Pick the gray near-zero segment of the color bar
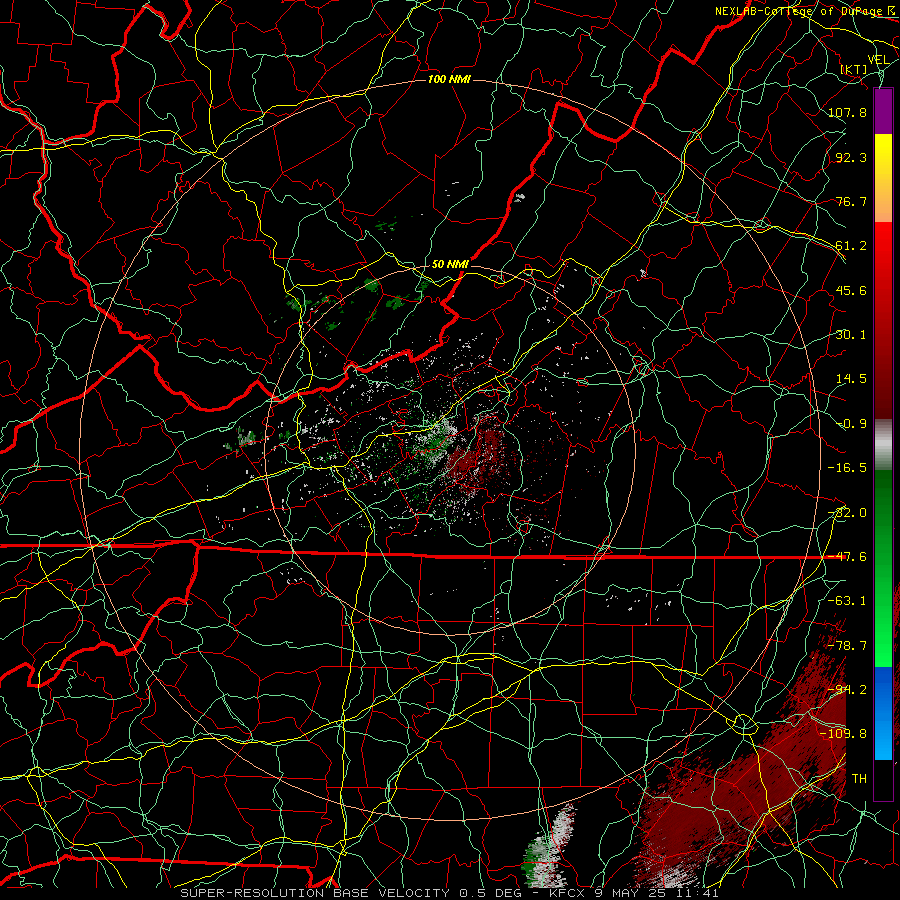900x900 pixels. 883,445
